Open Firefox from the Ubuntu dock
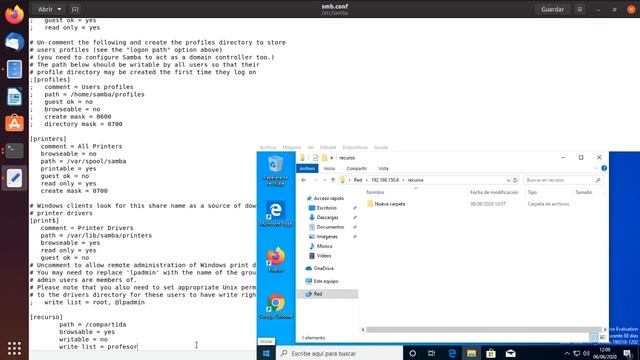The width and height of the screenshot is (640, 360). [14, 15]
